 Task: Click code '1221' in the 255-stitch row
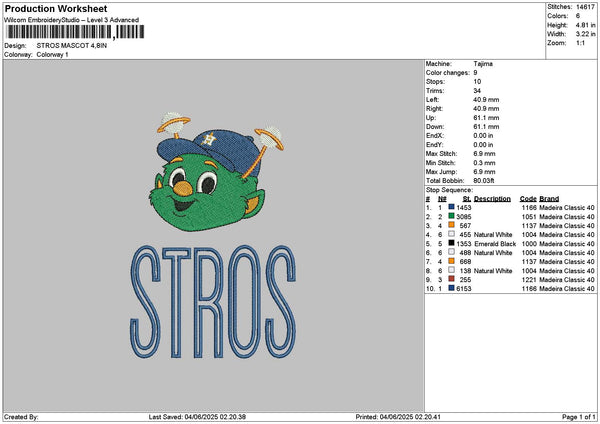click(529, 280)
